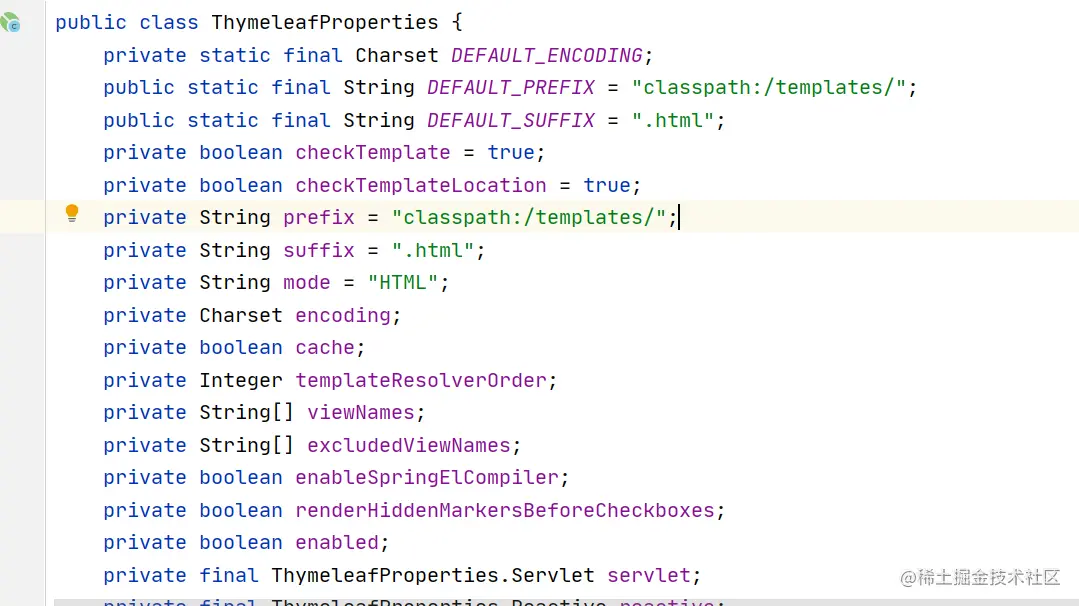Click Charset type on the DEFAULT_ENCODING line
The width and height of the screenshot is (1079, 606).
click(x=397, y=55)
